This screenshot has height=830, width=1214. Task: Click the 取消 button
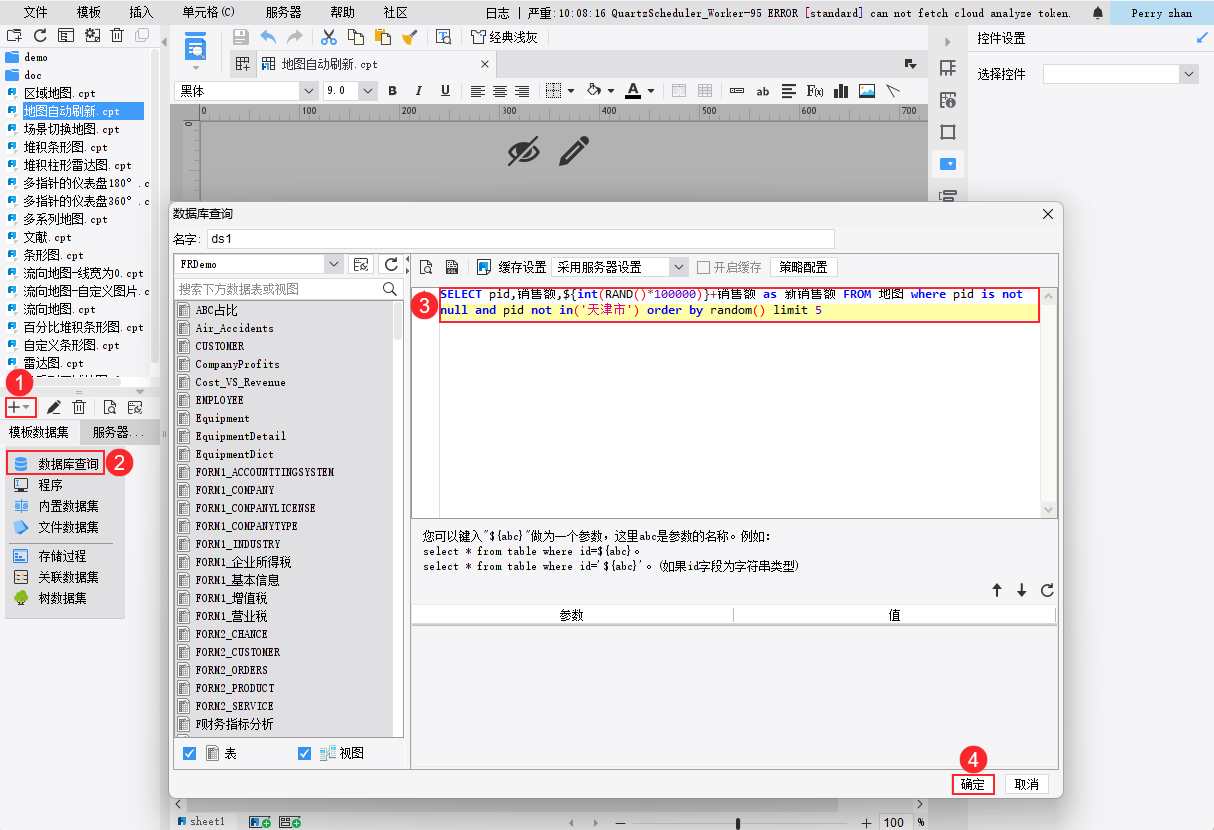point(1026,785)
